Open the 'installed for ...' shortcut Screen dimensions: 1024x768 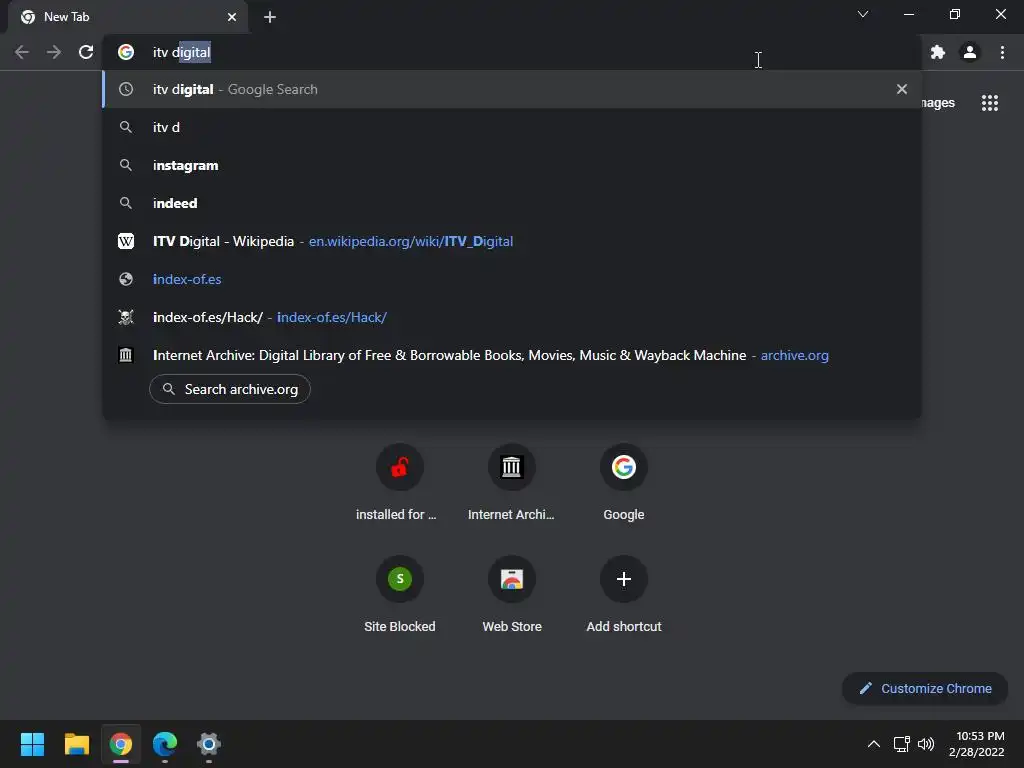[x=400, y=484]
